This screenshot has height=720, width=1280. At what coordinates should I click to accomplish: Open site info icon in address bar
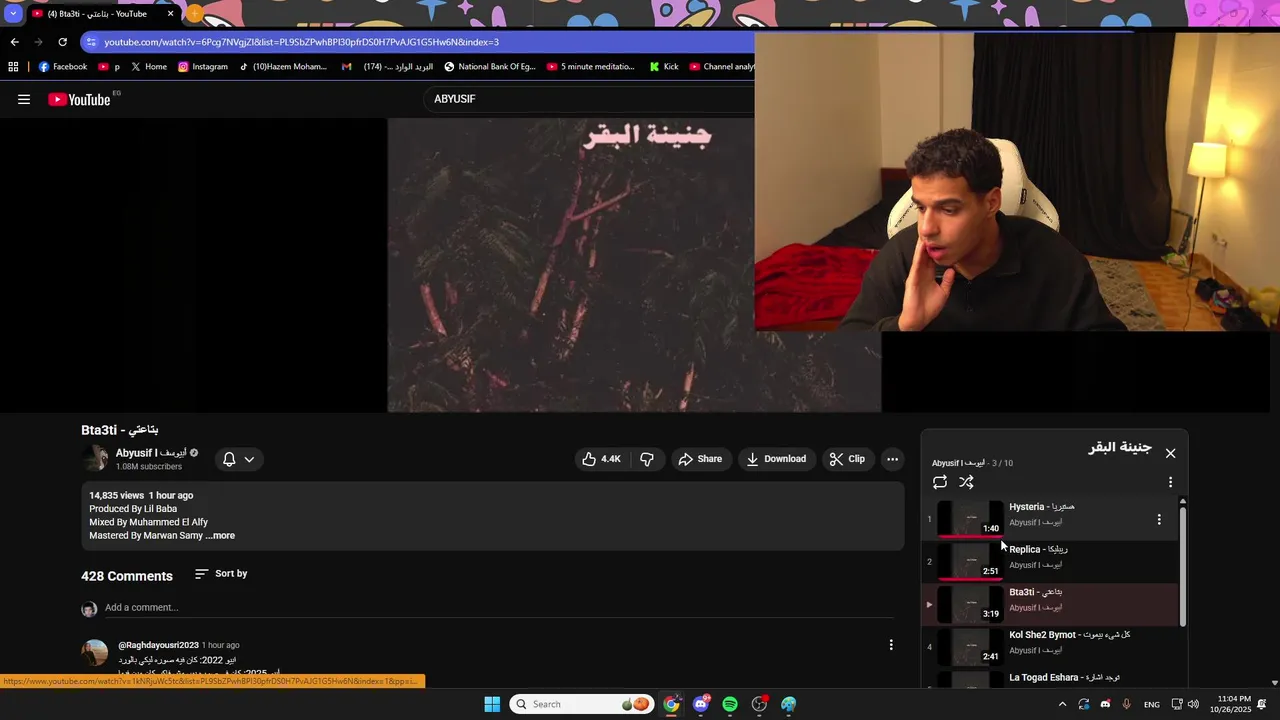91,42
